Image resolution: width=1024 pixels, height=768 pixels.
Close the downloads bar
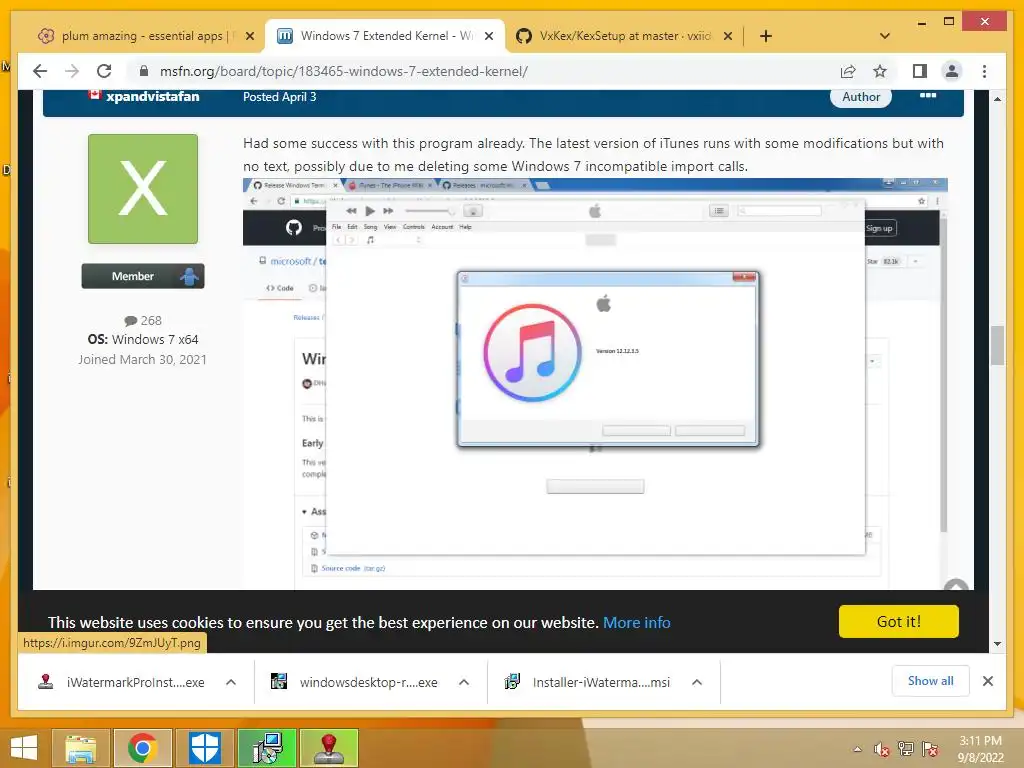tap(988, 681)
